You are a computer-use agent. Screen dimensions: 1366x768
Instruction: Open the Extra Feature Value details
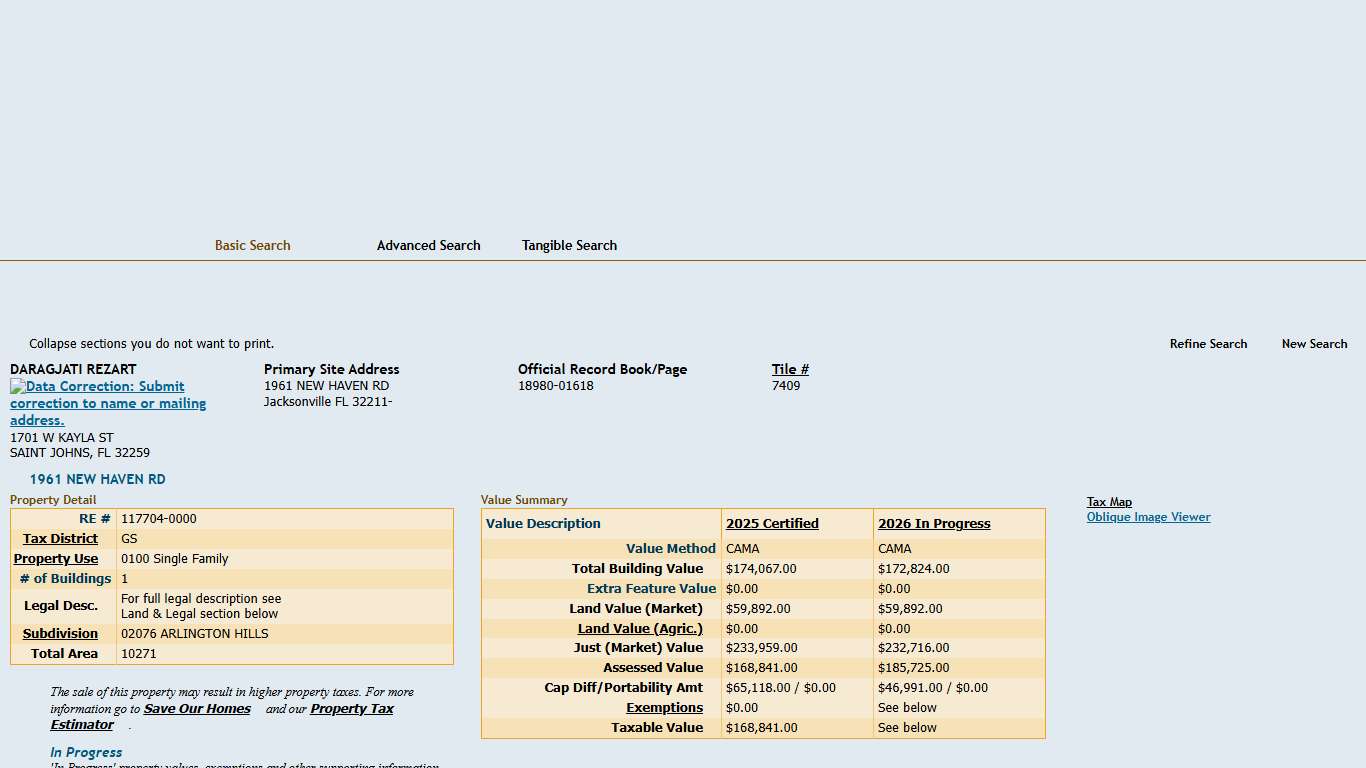(x=651, y=588)
